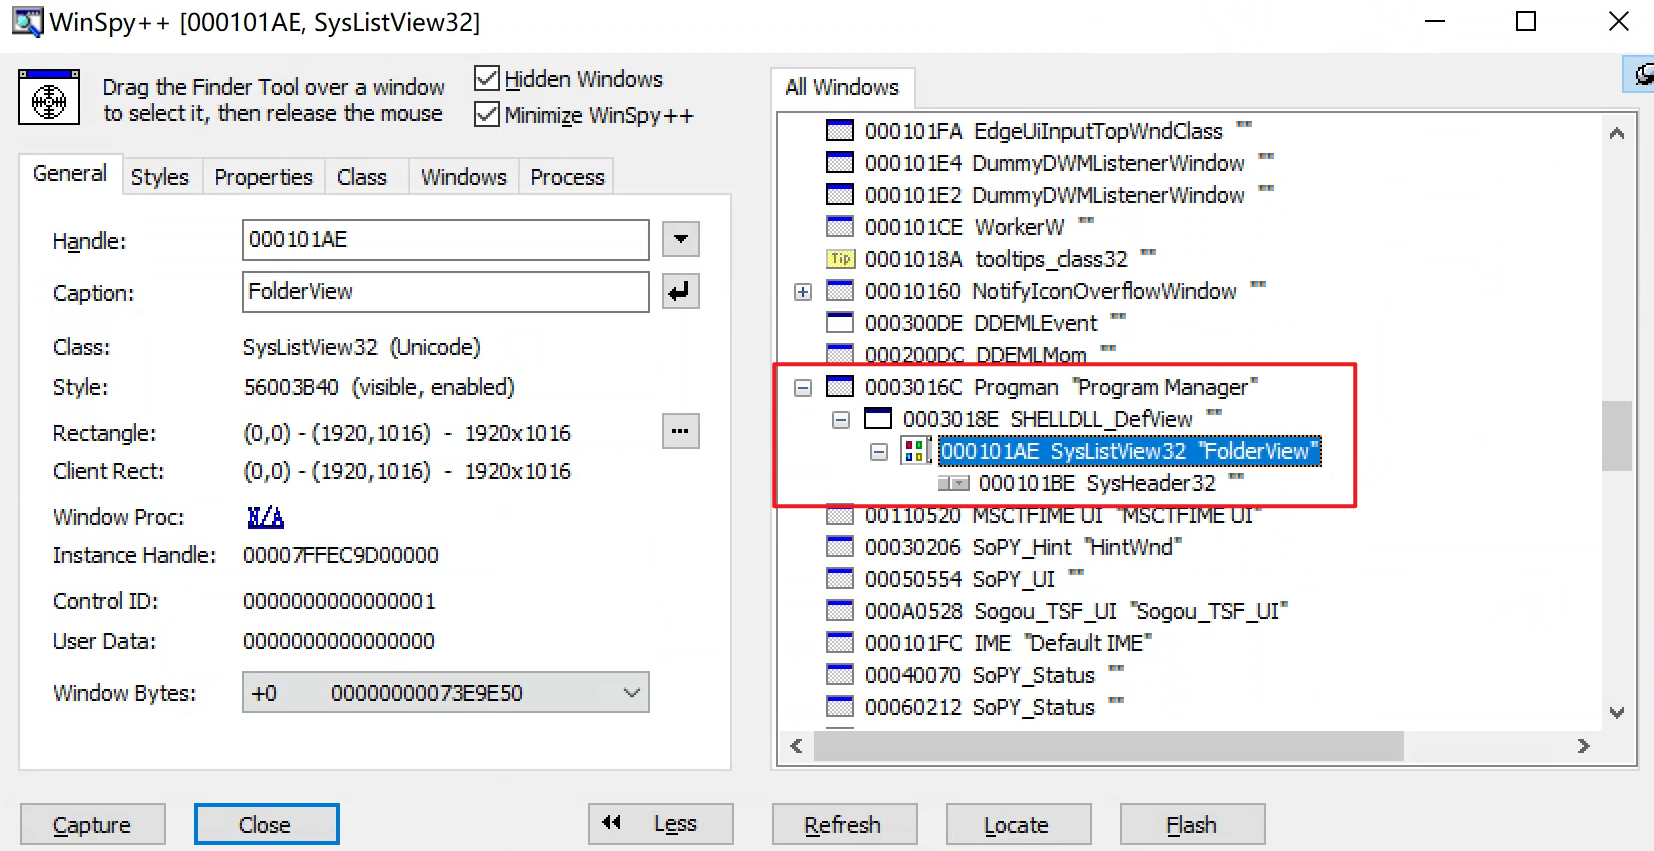1654x851 pixels.
Task: Click the Instance Handle value 00007FFEC9D00000
Action: pyautogui.click(x=341, y=555)
